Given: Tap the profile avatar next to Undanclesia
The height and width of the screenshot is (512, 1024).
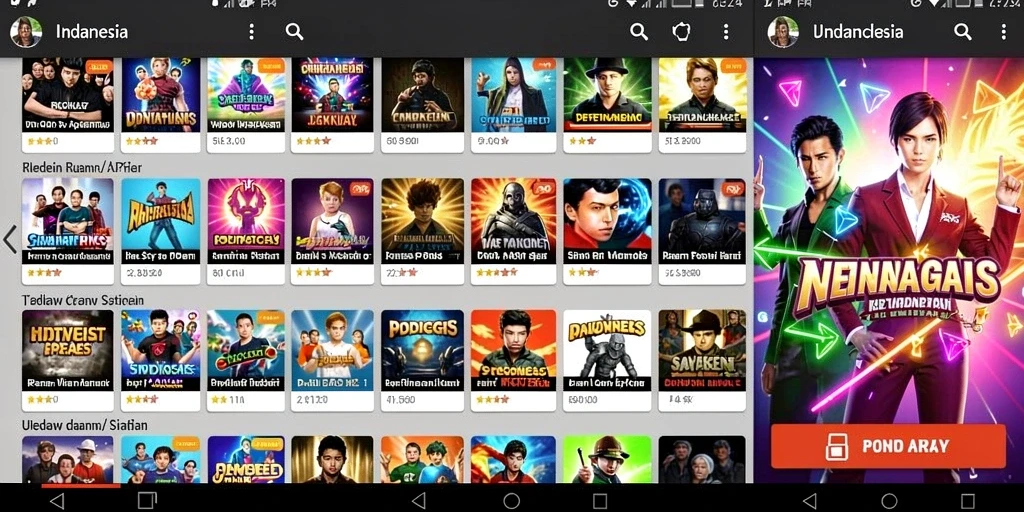Looking at the screenshot, I should 783,32.
